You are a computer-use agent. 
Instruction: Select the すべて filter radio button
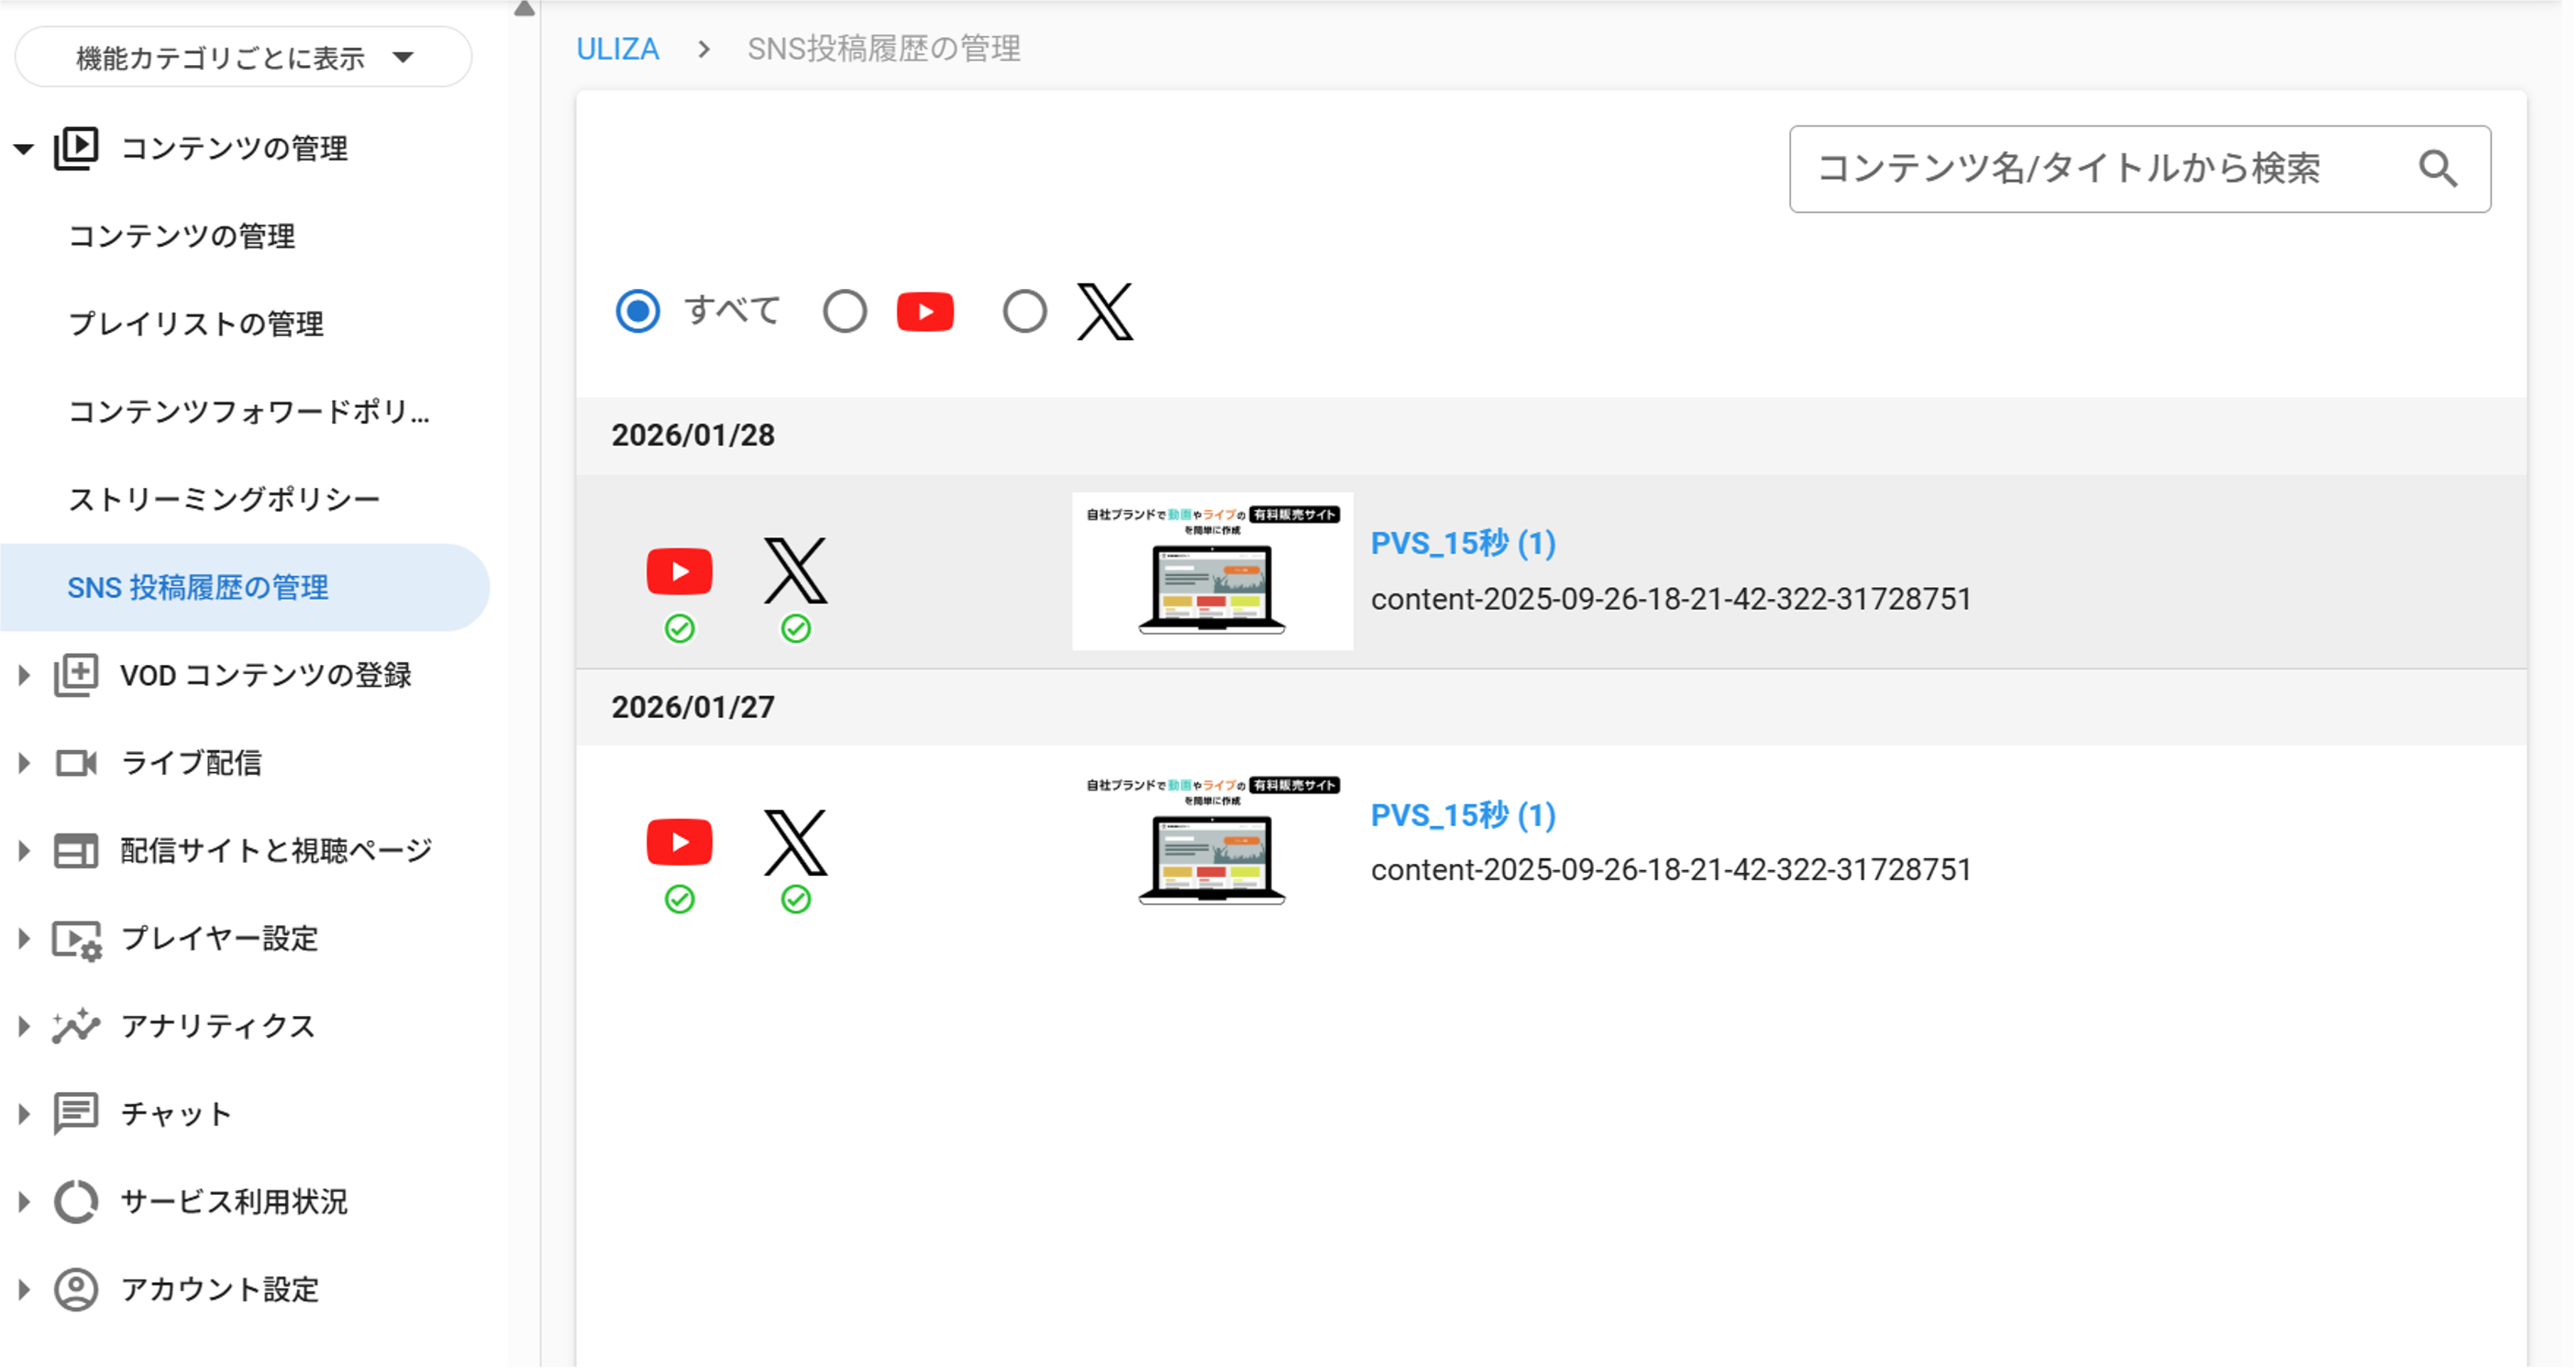coord(637,311)
